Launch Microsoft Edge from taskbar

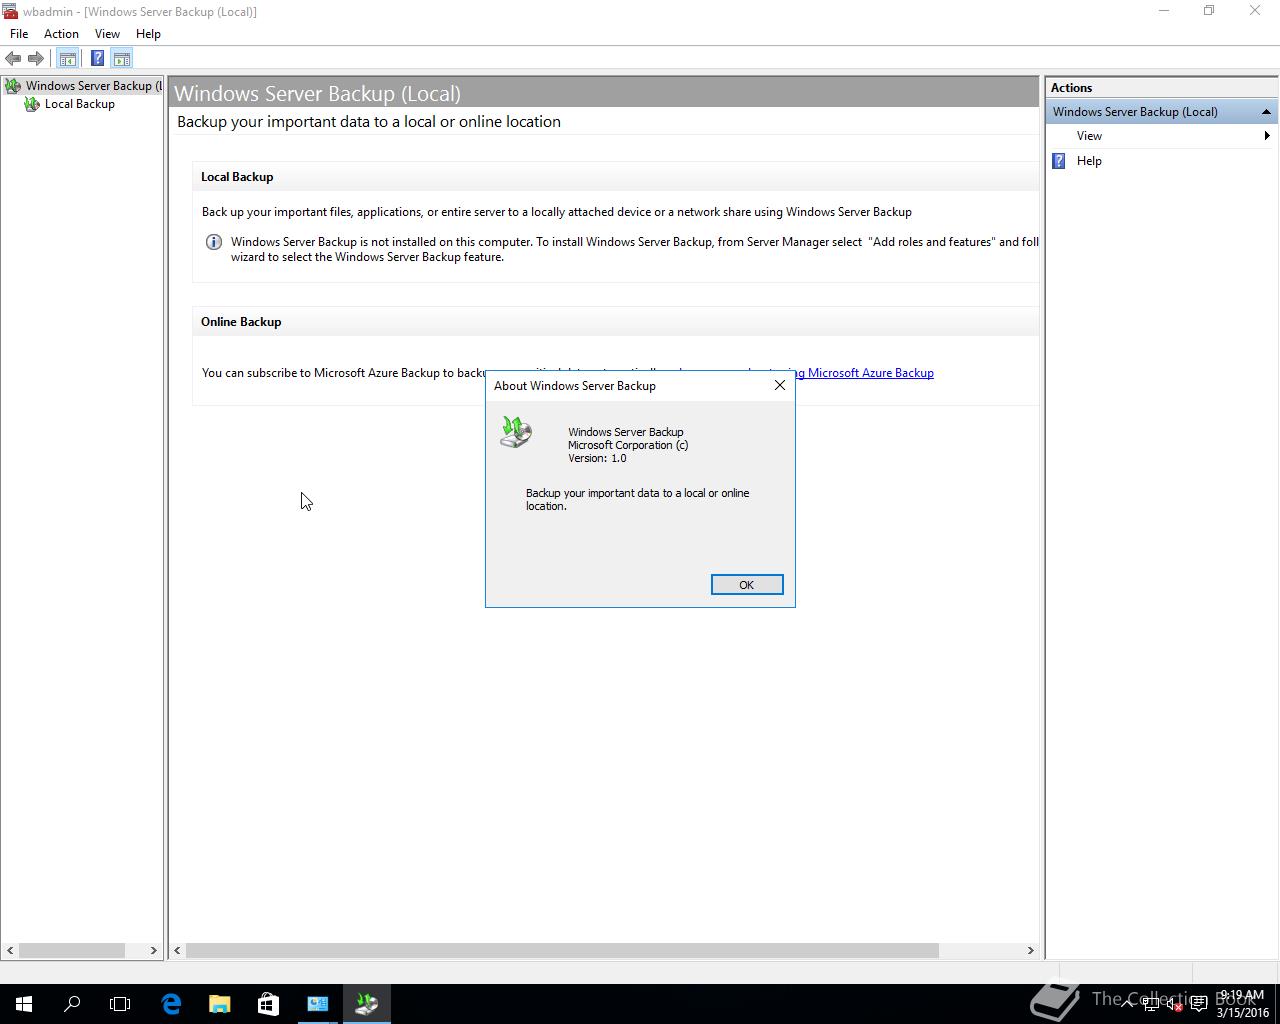pyautogui.click(x=171, y=1004)
